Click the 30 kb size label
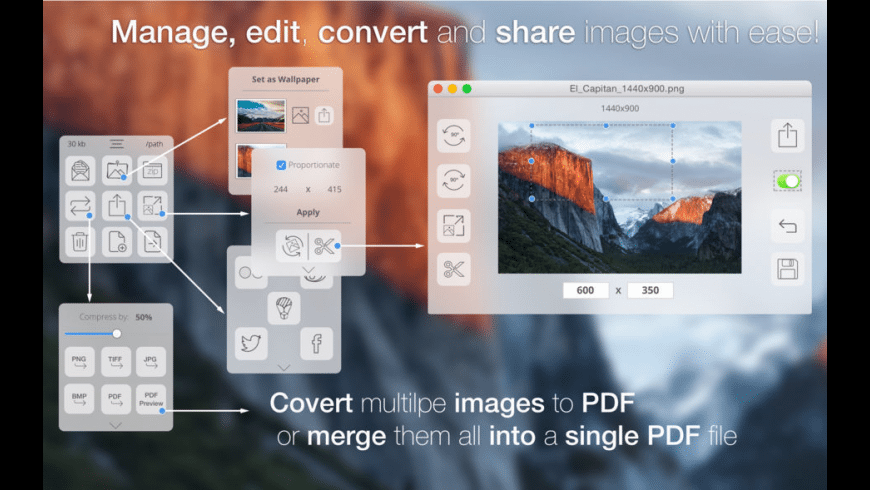 click(77, 144)
